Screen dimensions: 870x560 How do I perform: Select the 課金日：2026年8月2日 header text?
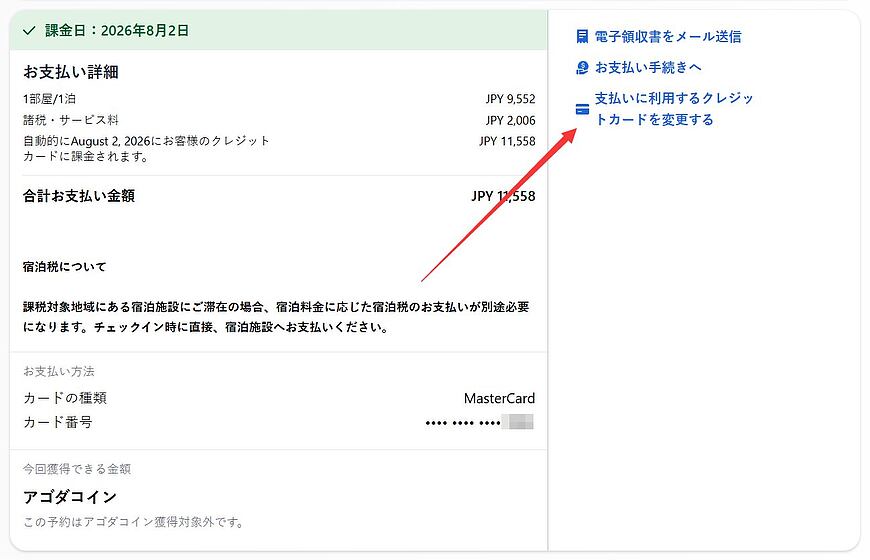(x=117, y=31)
